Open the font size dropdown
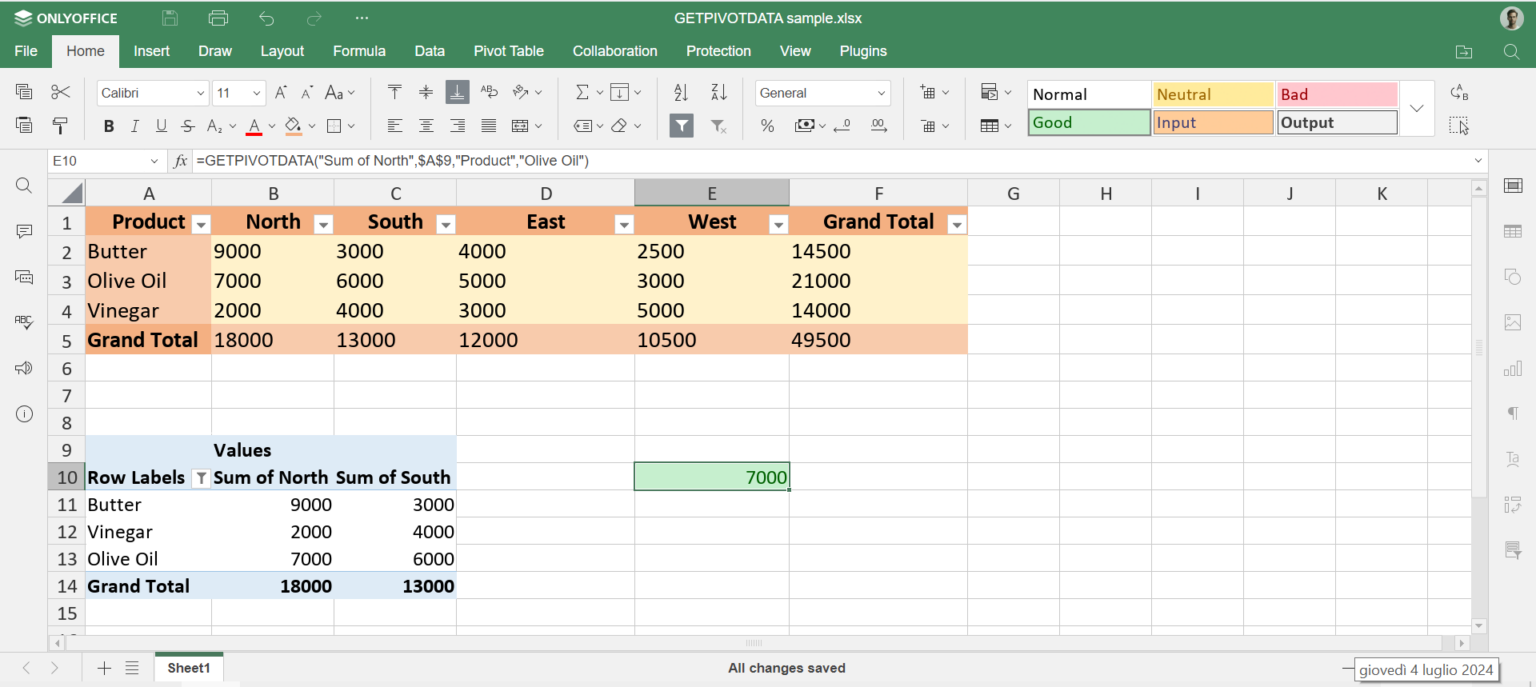1536x687 pixels. click(x=238, y=92)
